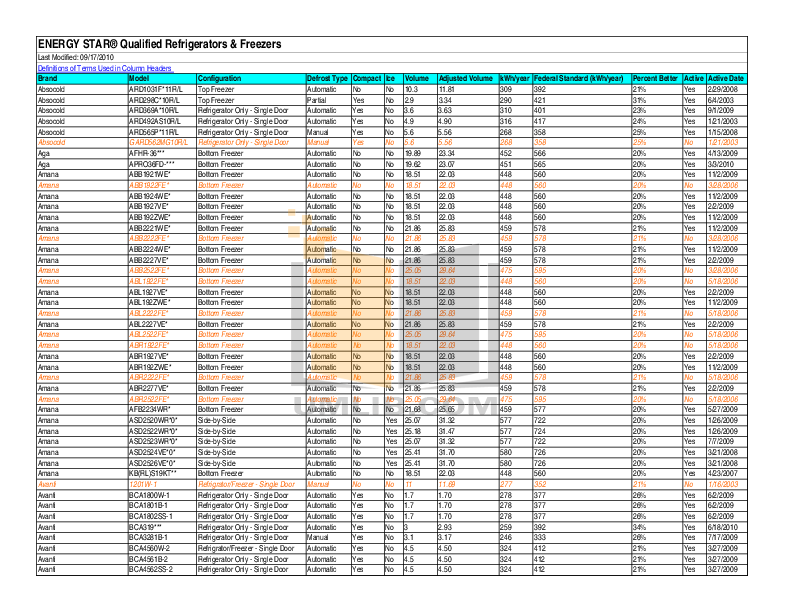792x612 pixels.
Task: Select the Ice column header
Action: pos(390,78)
